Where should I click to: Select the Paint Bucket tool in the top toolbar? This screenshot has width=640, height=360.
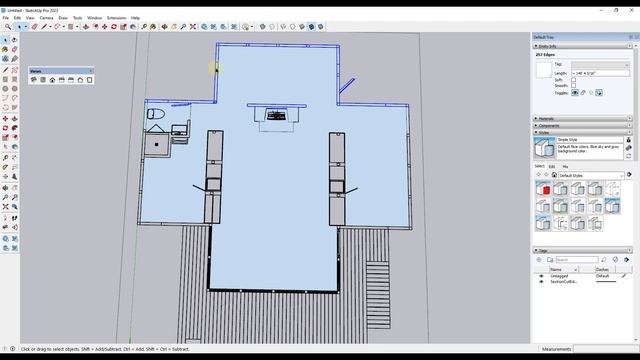coord(153,27)
